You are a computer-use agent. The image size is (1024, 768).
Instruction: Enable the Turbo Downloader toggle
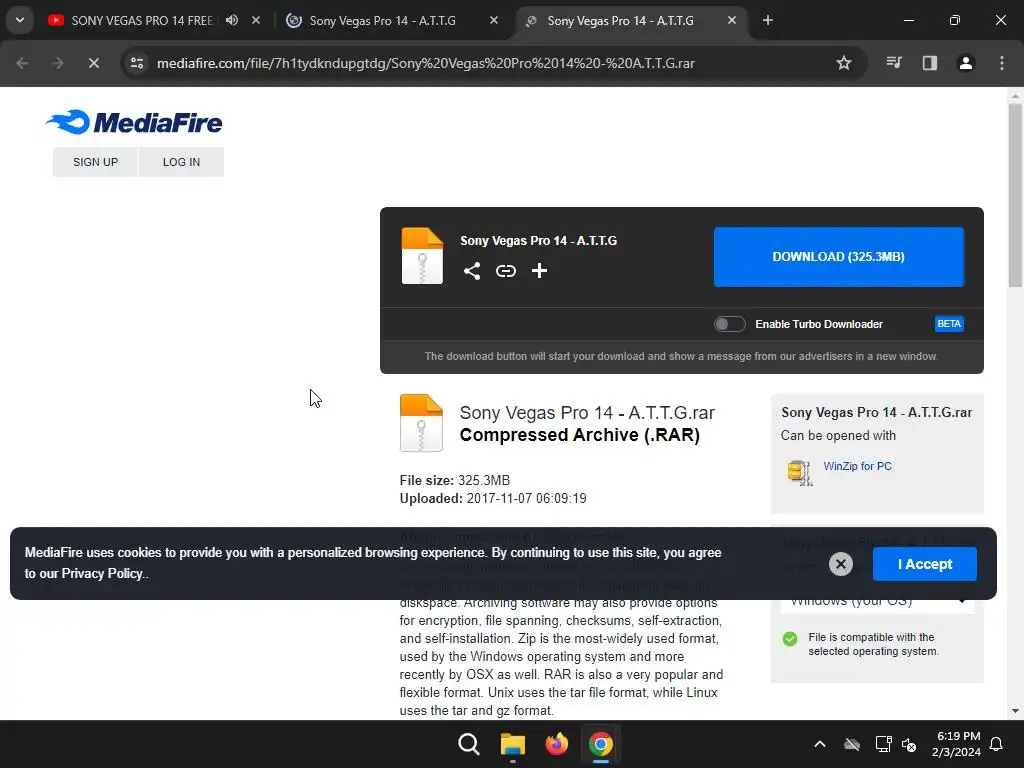729,324
